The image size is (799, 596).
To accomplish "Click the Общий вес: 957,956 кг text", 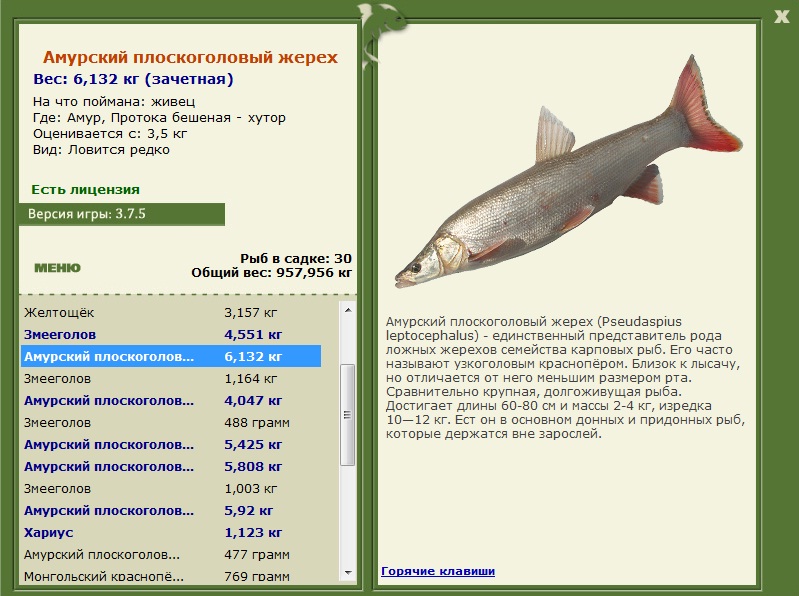I will (x=272, y=273).
